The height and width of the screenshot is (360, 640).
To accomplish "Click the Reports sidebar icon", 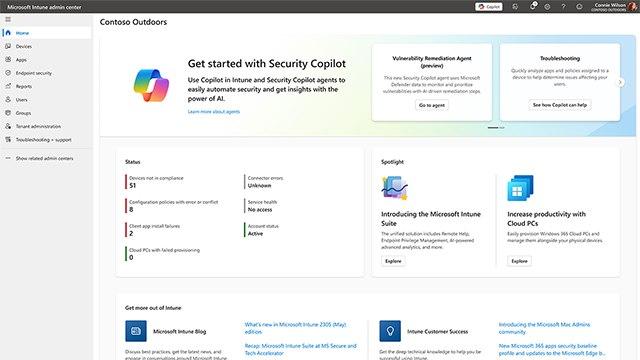I will coord(8,86).
